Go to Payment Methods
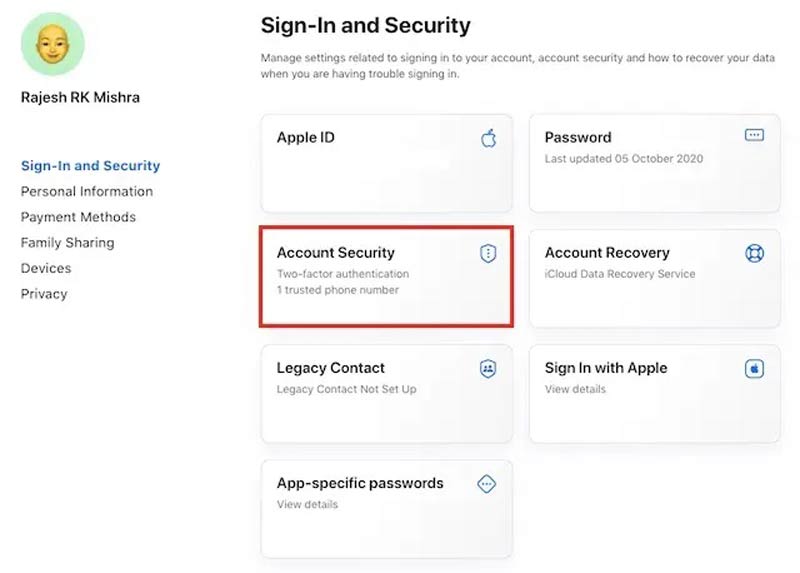This screenshot has height=573, width=800. tap(78, 217)
